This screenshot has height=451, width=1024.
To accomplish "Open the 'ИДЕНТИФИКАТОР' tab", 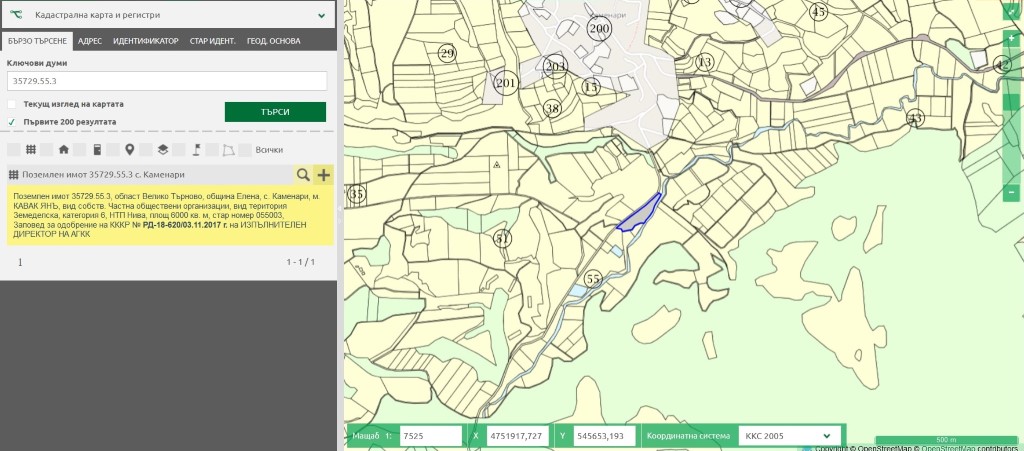I will [146, 41].
